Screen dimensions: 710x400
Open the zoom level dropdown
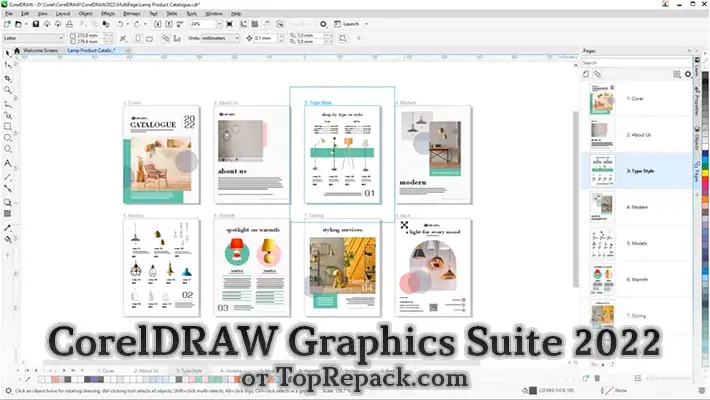click(x=219, y=24)
